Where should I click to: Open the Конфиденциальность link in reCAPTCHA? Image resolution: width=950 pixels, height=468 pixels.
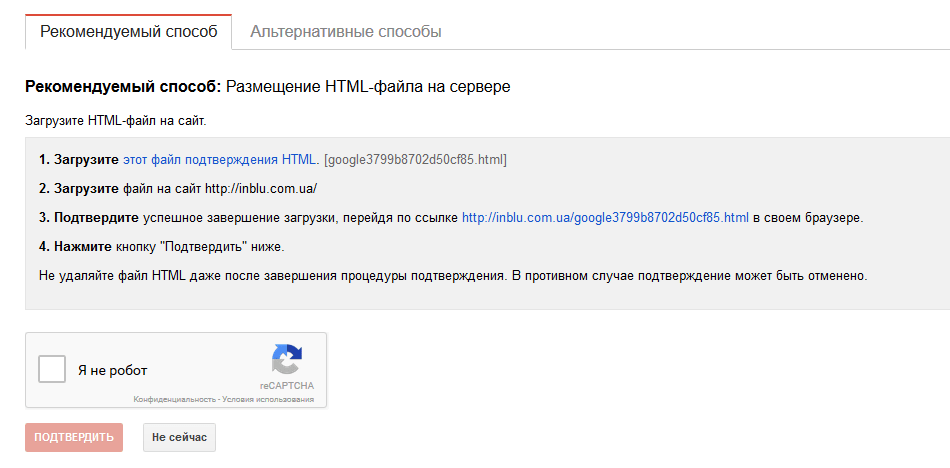[x=176, y=399]
